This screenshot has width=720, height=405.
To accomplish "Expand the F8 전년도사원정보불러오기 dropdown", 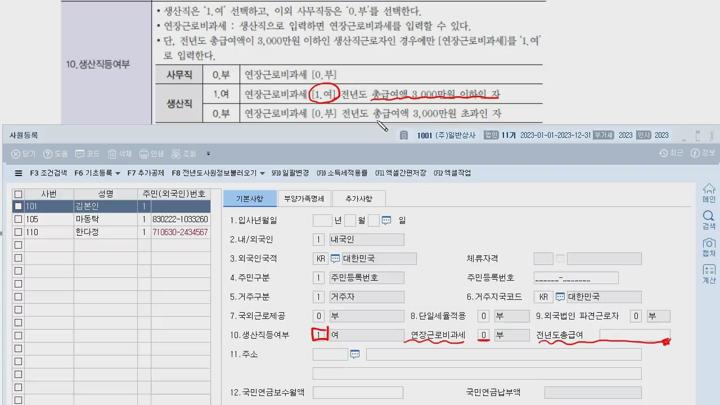I will 262,173.
